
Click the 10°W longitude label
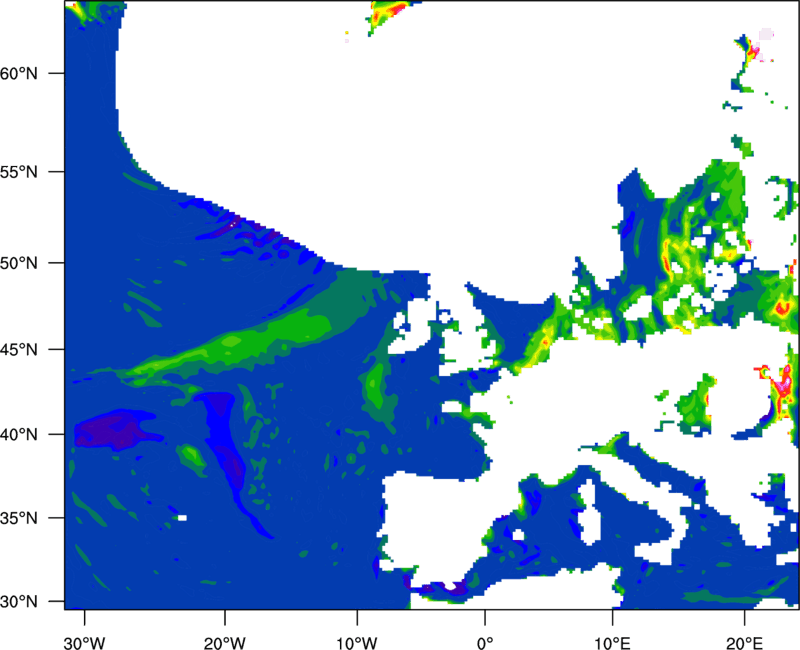pyautogui.click(x=357, y=643)
